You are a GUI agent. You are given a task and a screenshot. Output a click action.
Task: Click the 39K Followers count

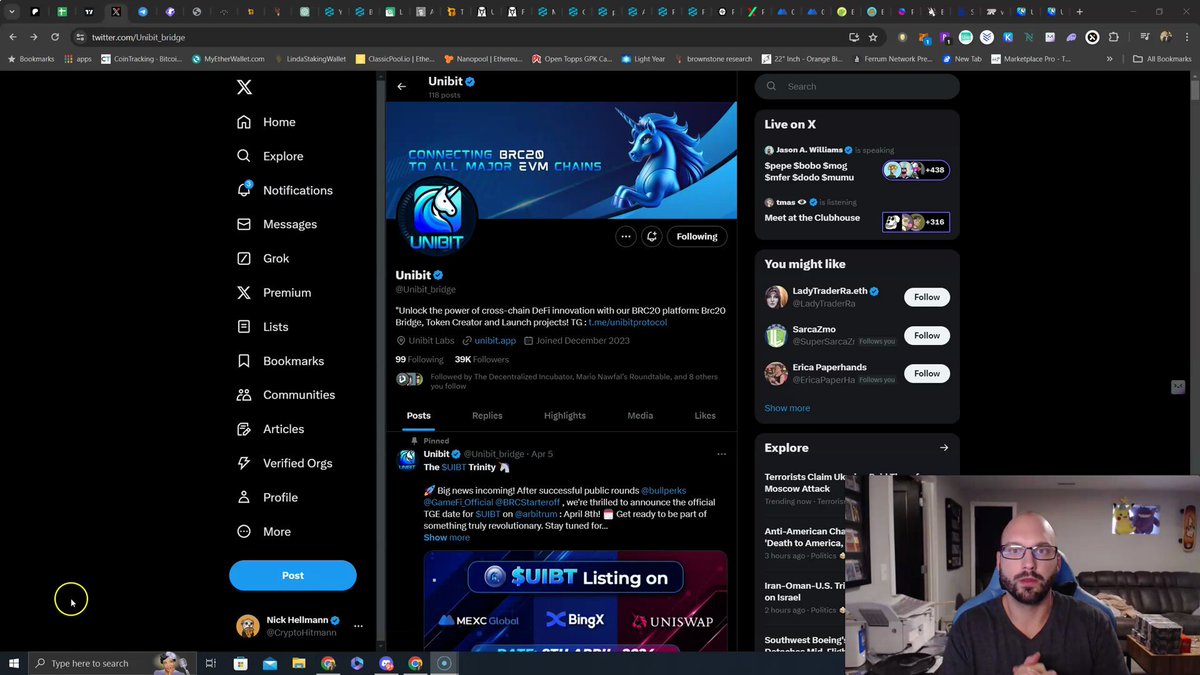(482, 359)
